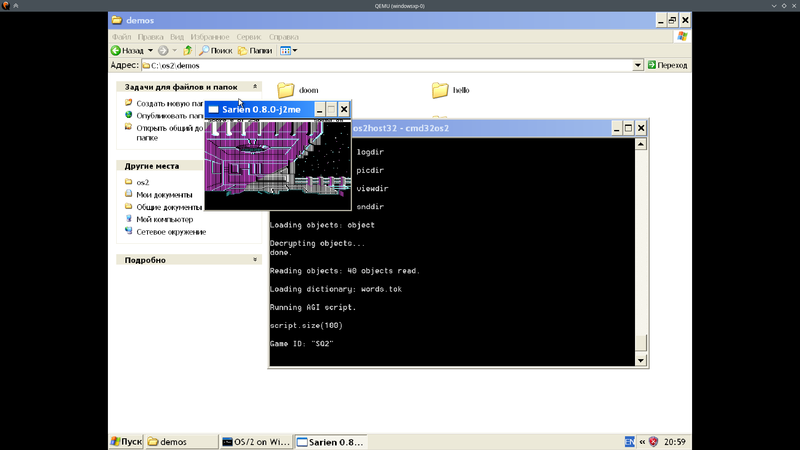
Task: Open the Файл menu
Action: [121, 37]
